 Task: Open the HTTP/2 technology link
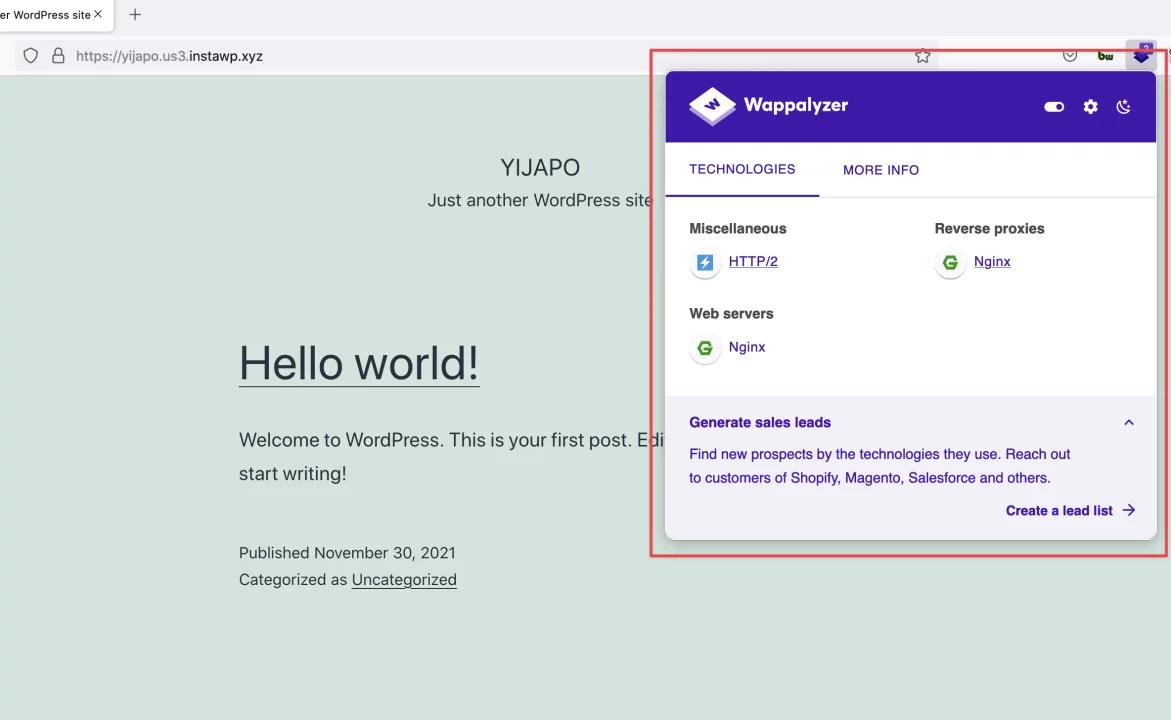pyautogui.click(x=753, y=261)
